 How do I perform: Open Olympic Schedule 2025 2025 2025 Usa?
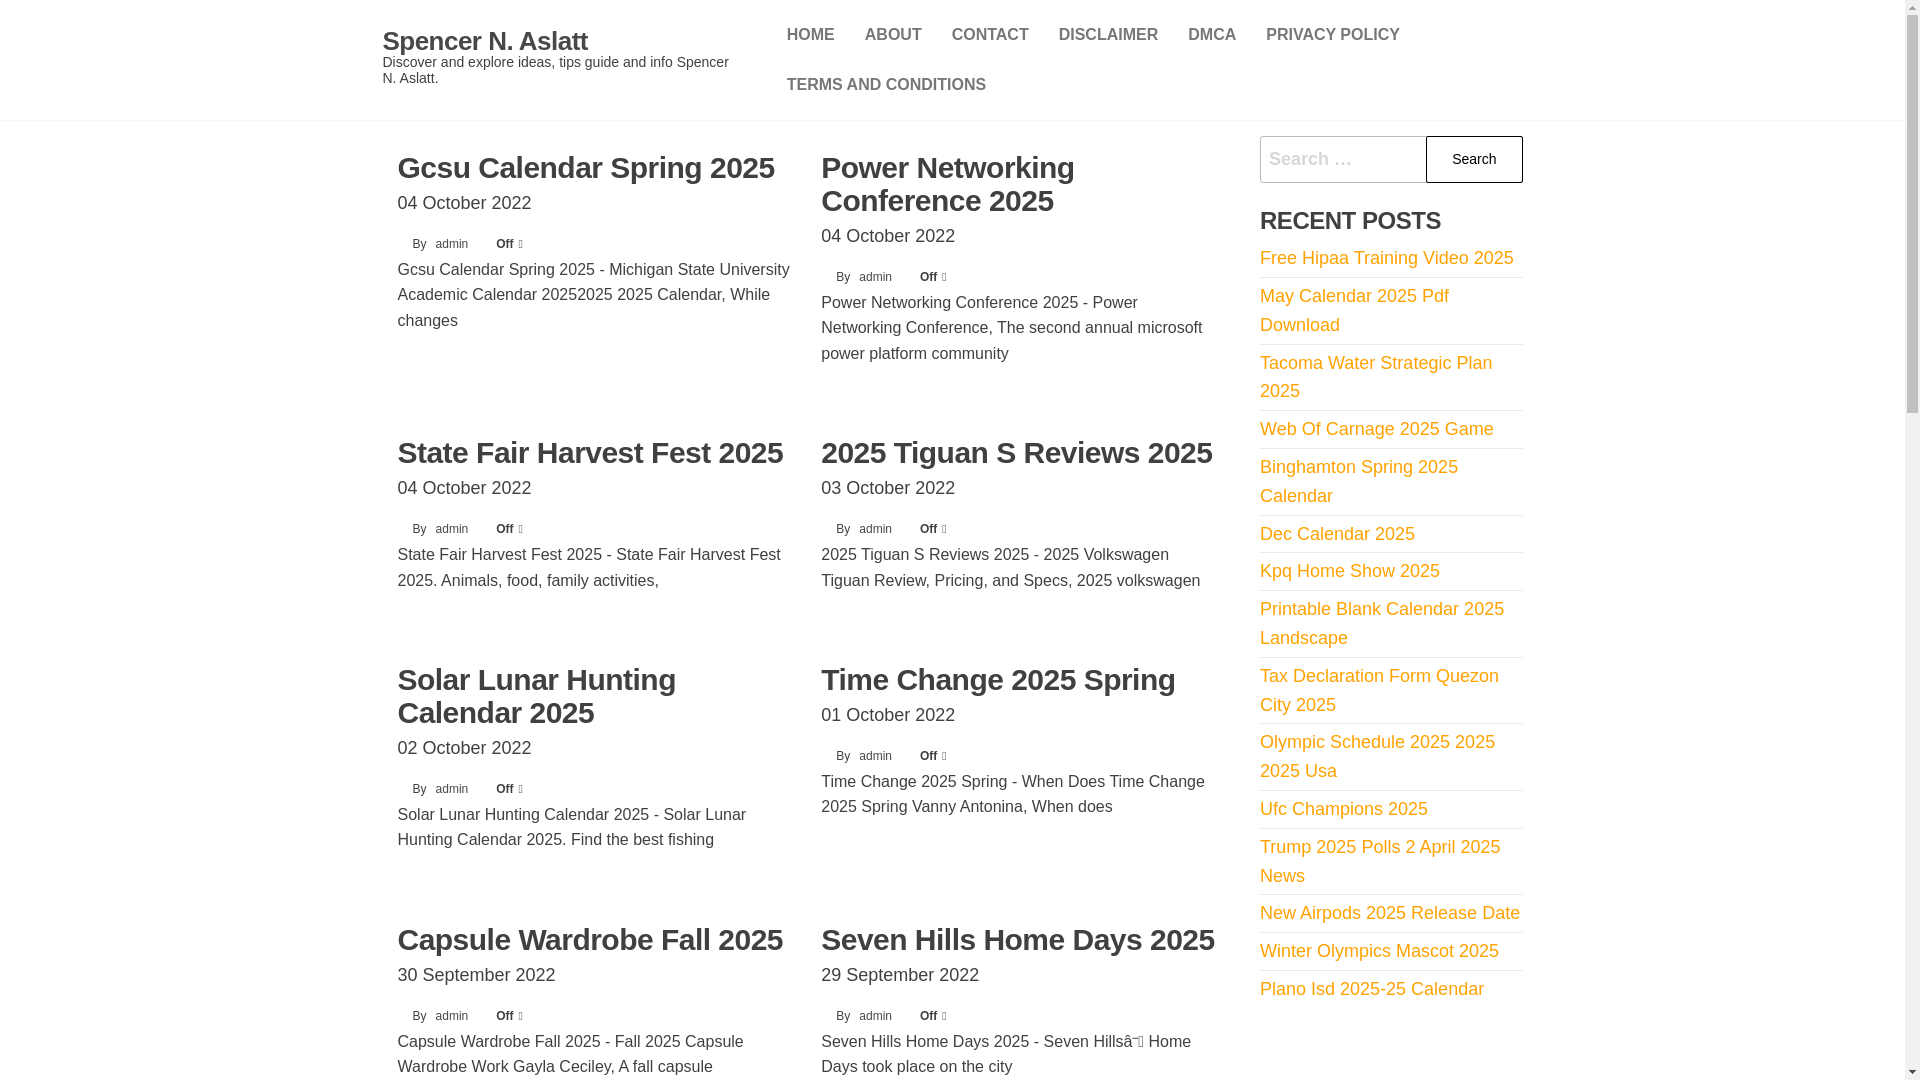(1377, 756)
